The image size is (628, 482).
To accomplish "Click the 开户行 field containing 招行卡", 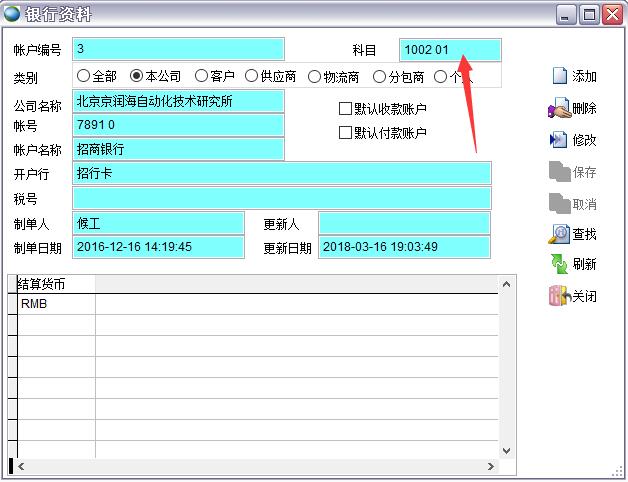I will (282, 173).
